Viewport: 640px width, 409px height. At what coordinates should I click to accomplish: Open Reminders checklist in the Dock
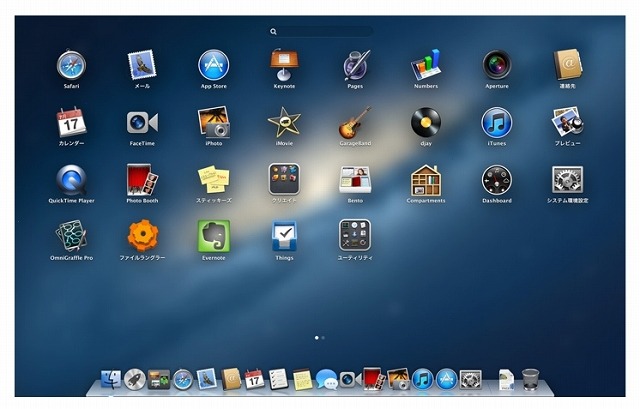point(278,379)
